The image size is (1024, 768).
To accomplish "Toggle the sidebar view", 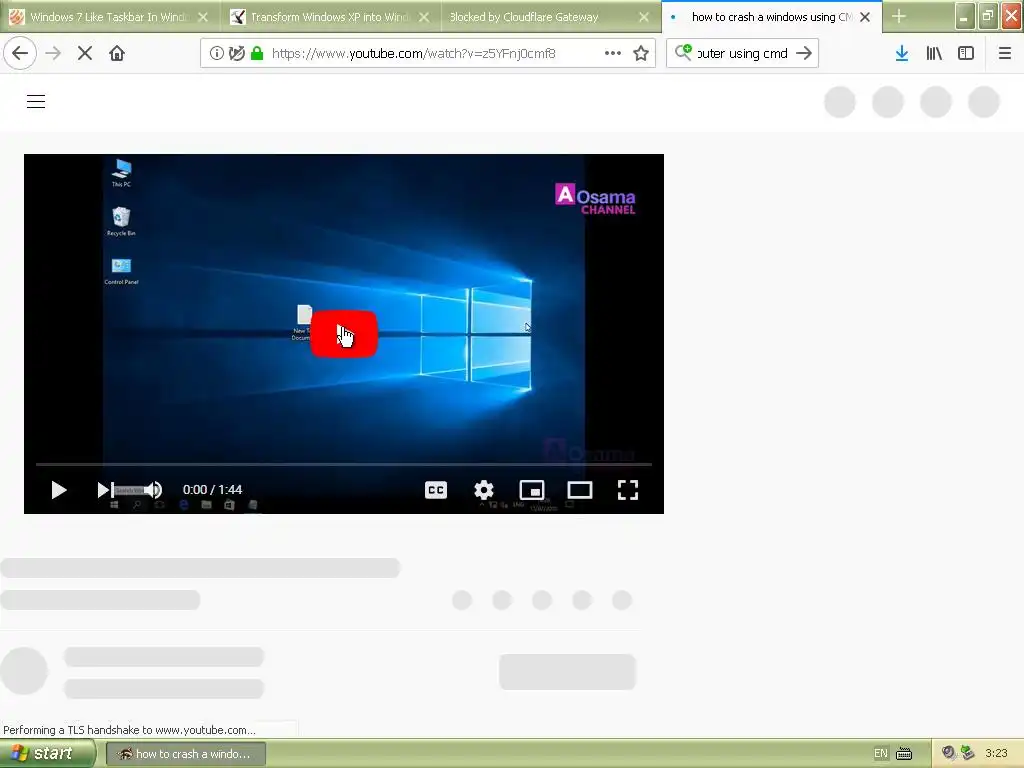I will click(966, 53).
